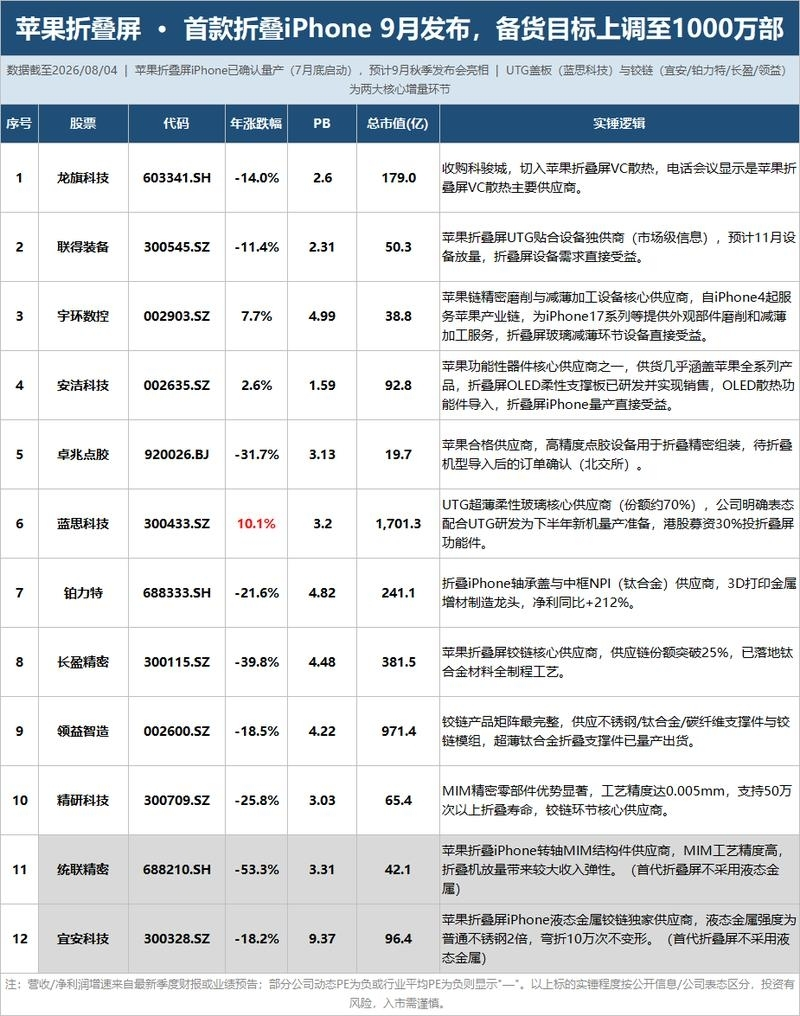
Task: Click the 苹果折叠屏 banner title
Action: [x=400, y=29]
